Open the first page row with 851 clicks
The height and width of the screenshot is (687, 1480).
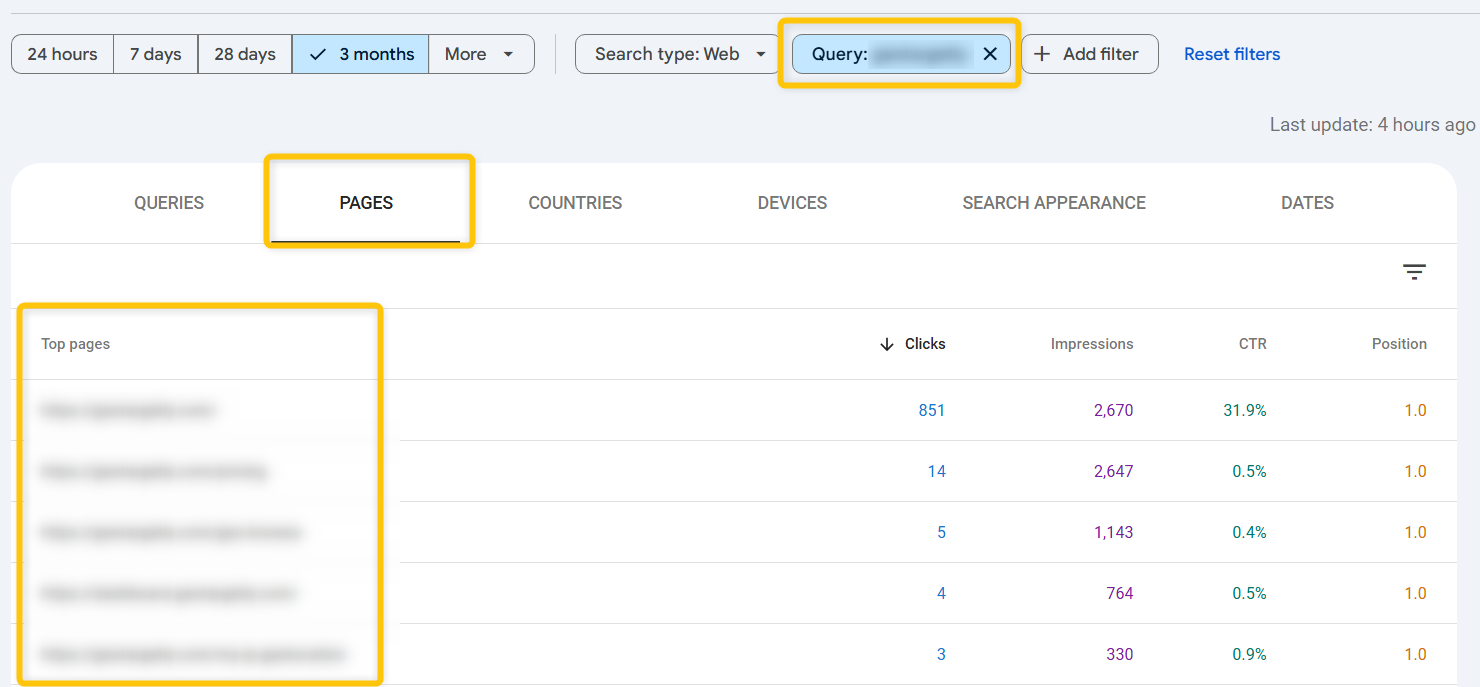point(734,410)
